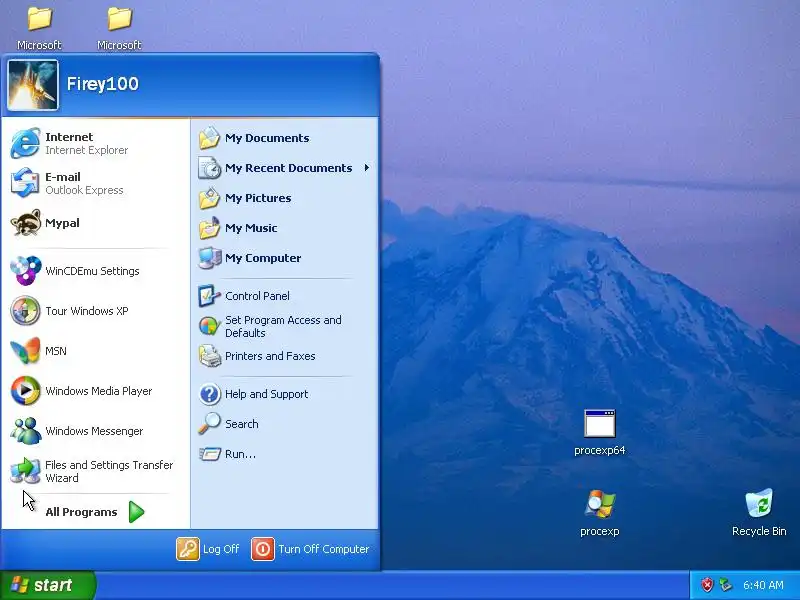The image size is (800, 600).
Task: Open WinCDEmu Settings disc icon
Action: tap(25, 271)
